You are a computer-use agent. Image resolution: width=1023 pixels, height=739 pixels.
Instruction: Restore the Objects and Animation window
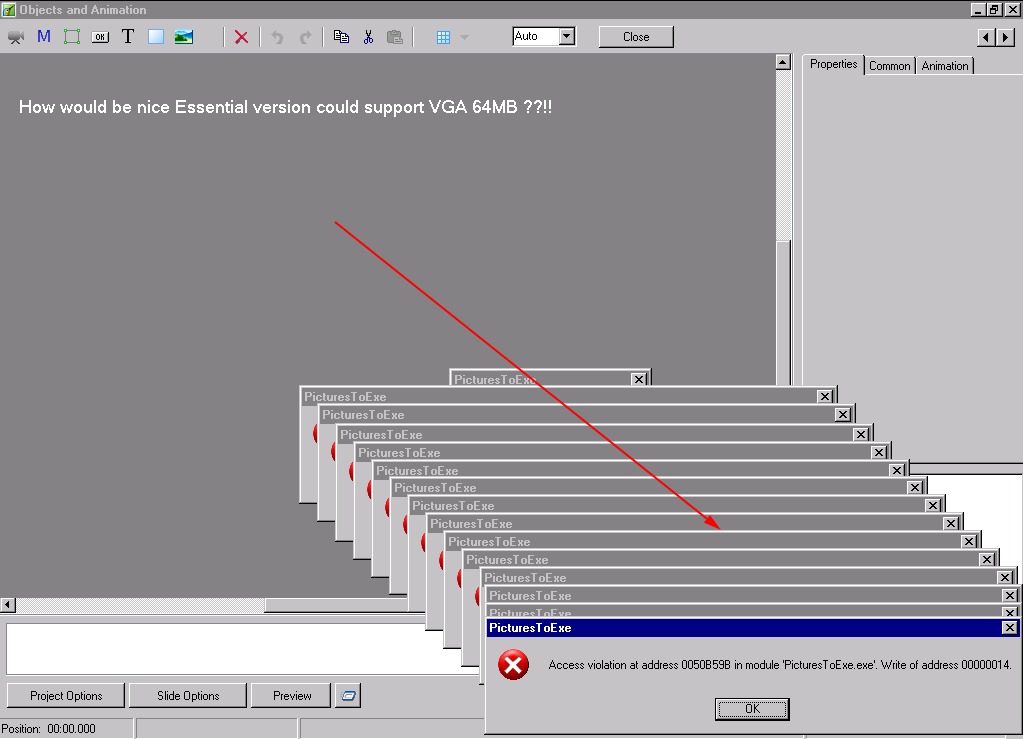click(x=994, y=9)
